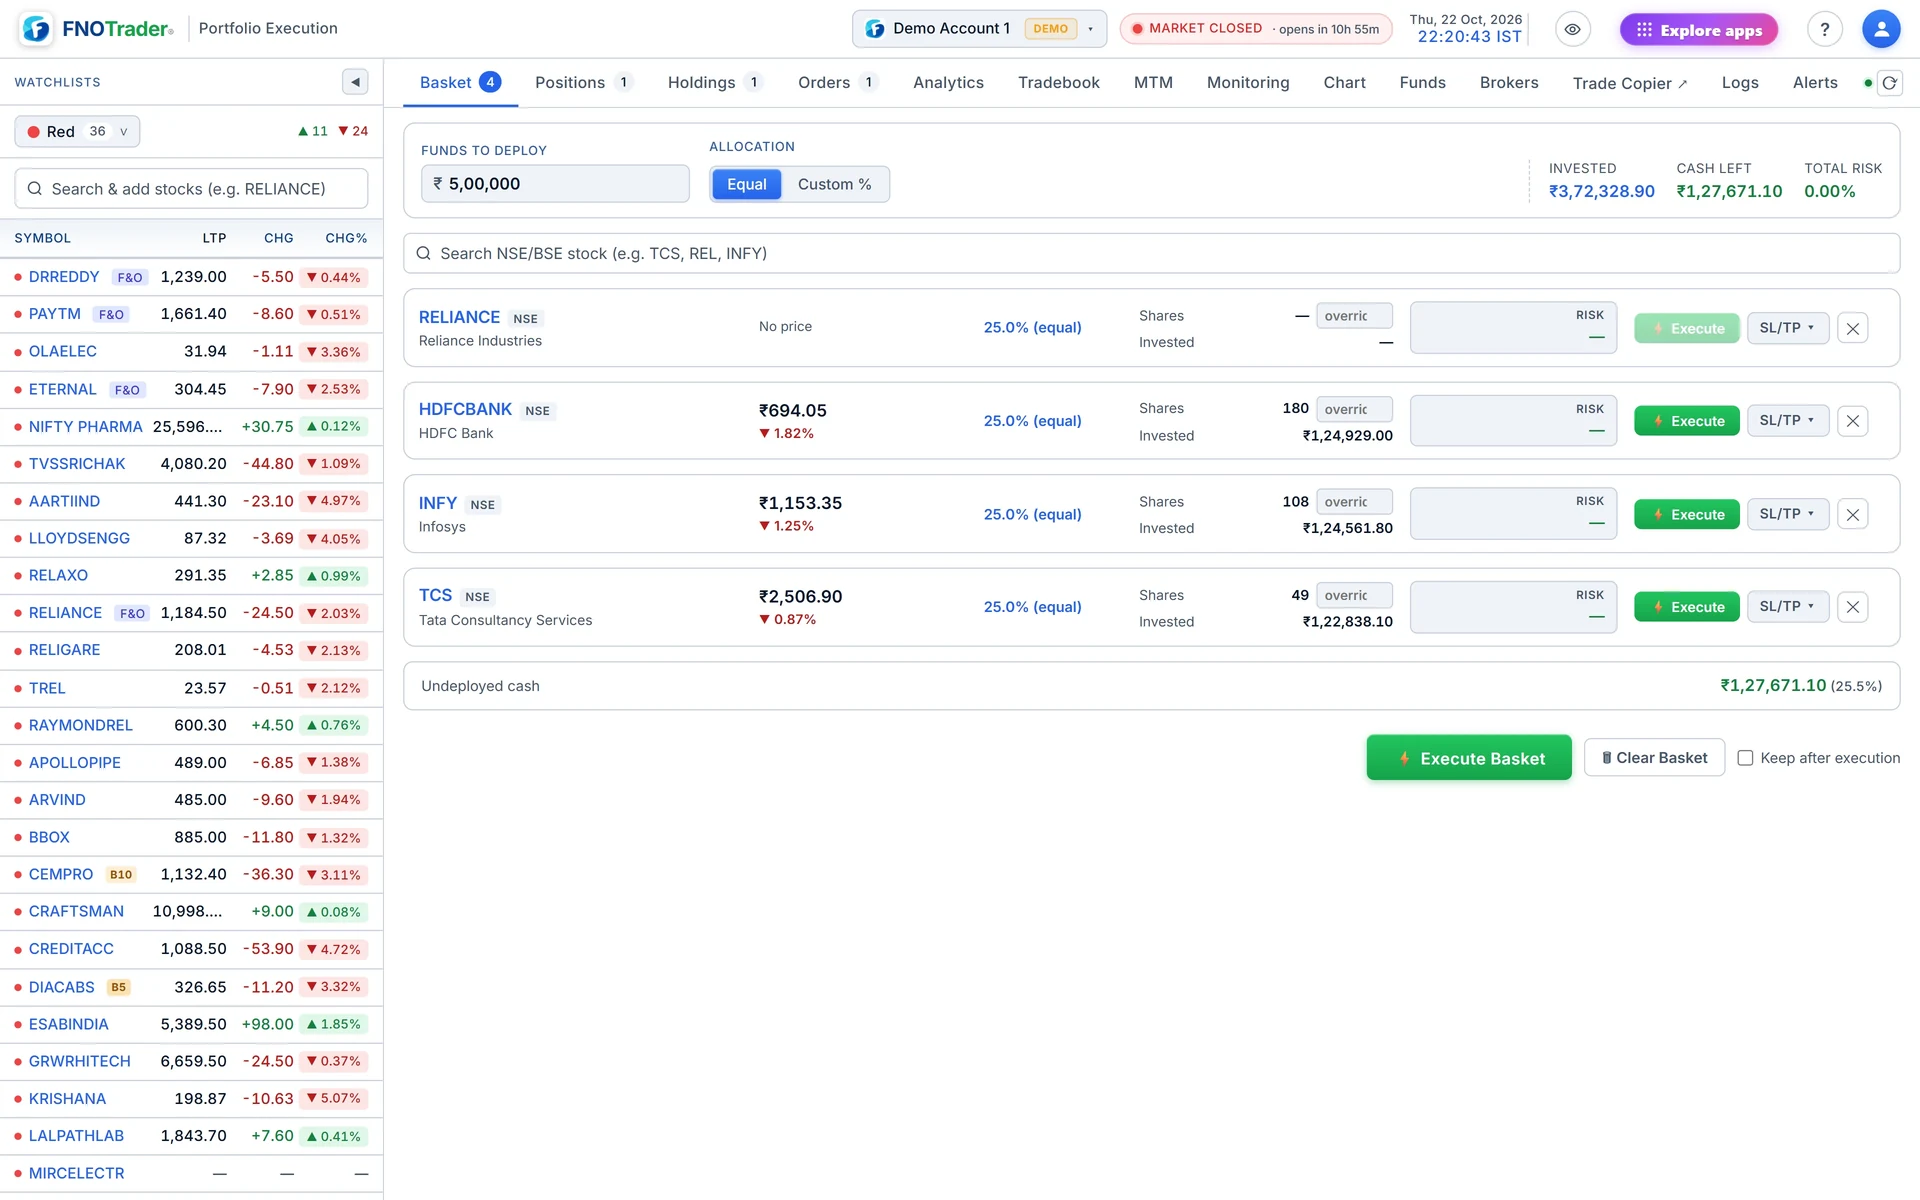
Task: Open the Analytics tab
Action: pos(948,83)
